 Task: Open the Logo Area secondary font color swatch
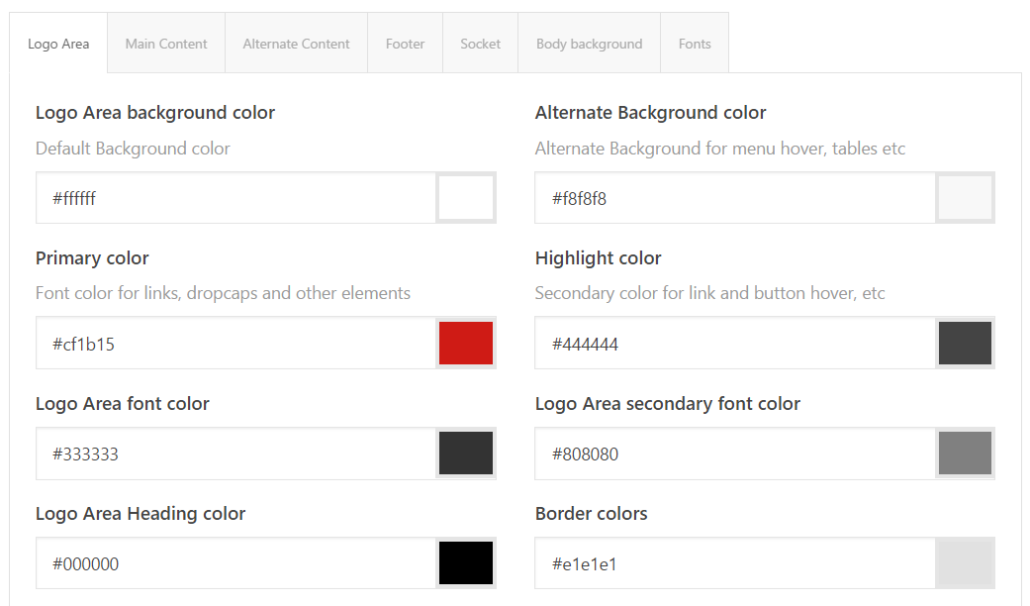(964, 452)
